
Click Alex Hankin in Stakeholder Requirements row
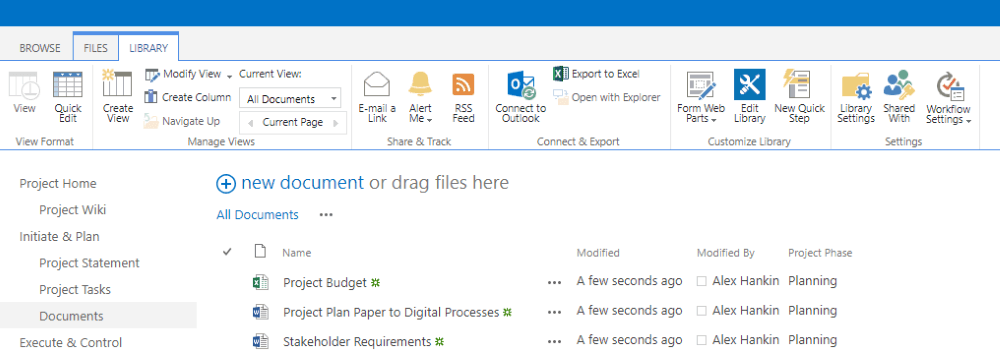pyautogui.click(x=746, y=341)
